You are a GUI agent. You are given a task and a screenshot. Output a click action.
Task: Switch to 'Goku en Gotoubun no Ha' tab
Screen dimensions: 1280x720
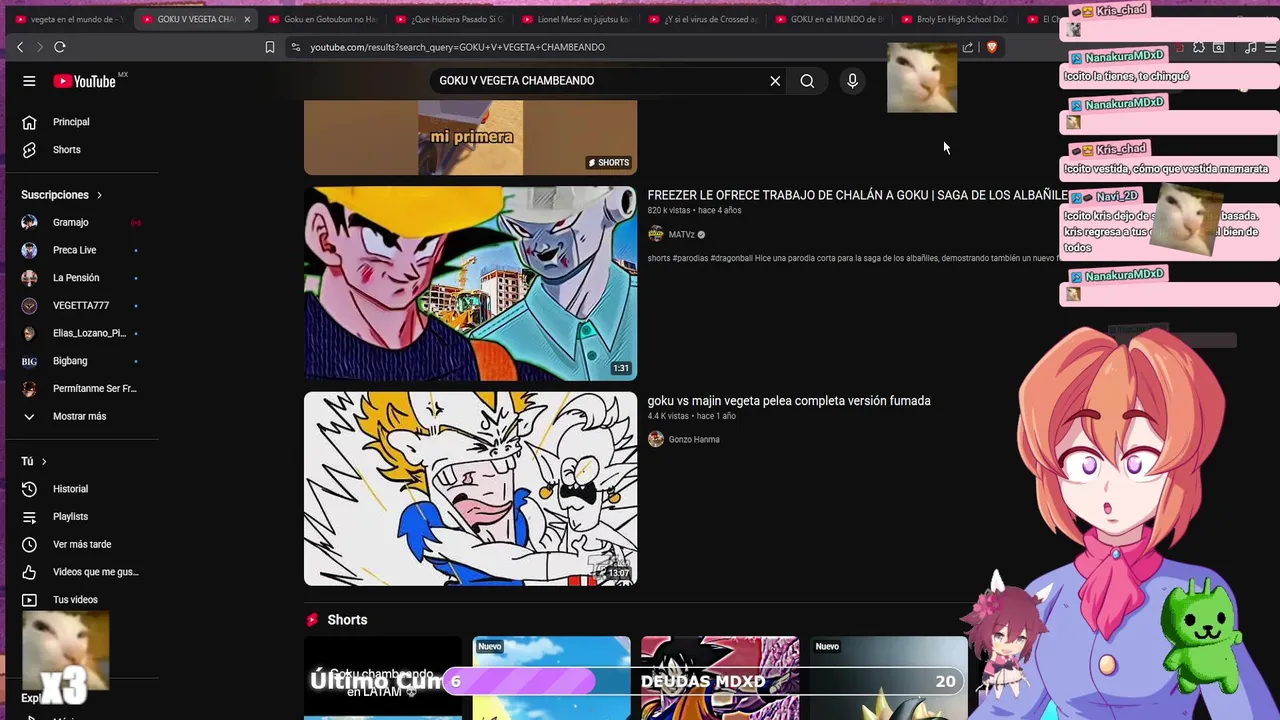tap(322, 19)
